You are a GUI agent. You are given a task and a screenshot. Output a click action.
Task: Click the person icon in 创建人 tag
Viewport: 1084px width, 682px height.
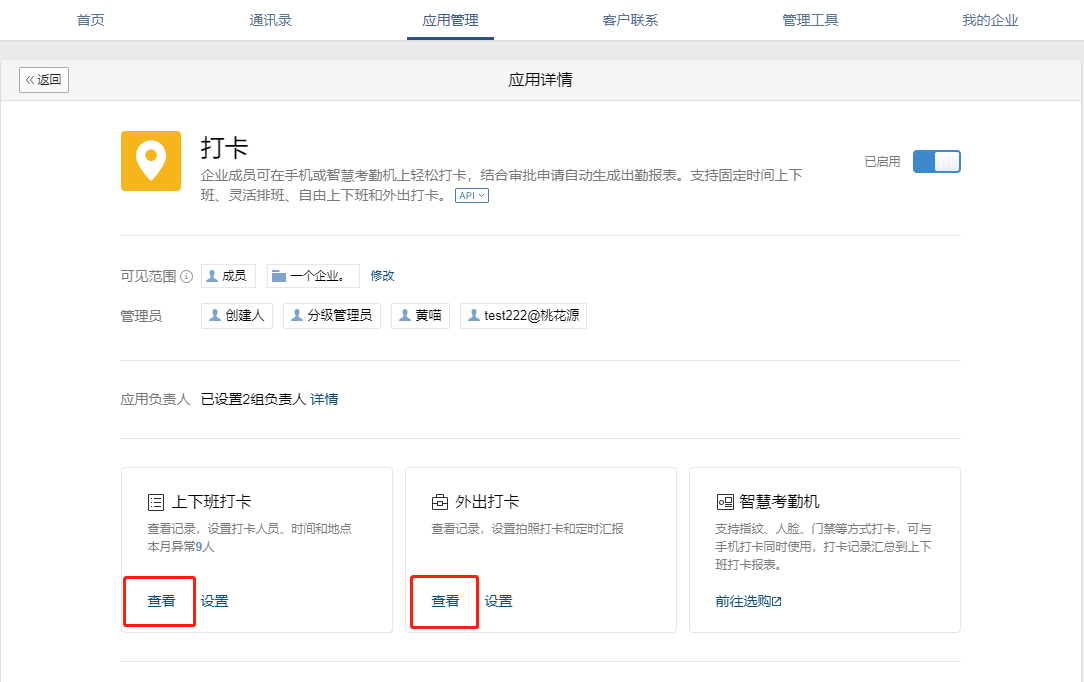tap(215, 316)
